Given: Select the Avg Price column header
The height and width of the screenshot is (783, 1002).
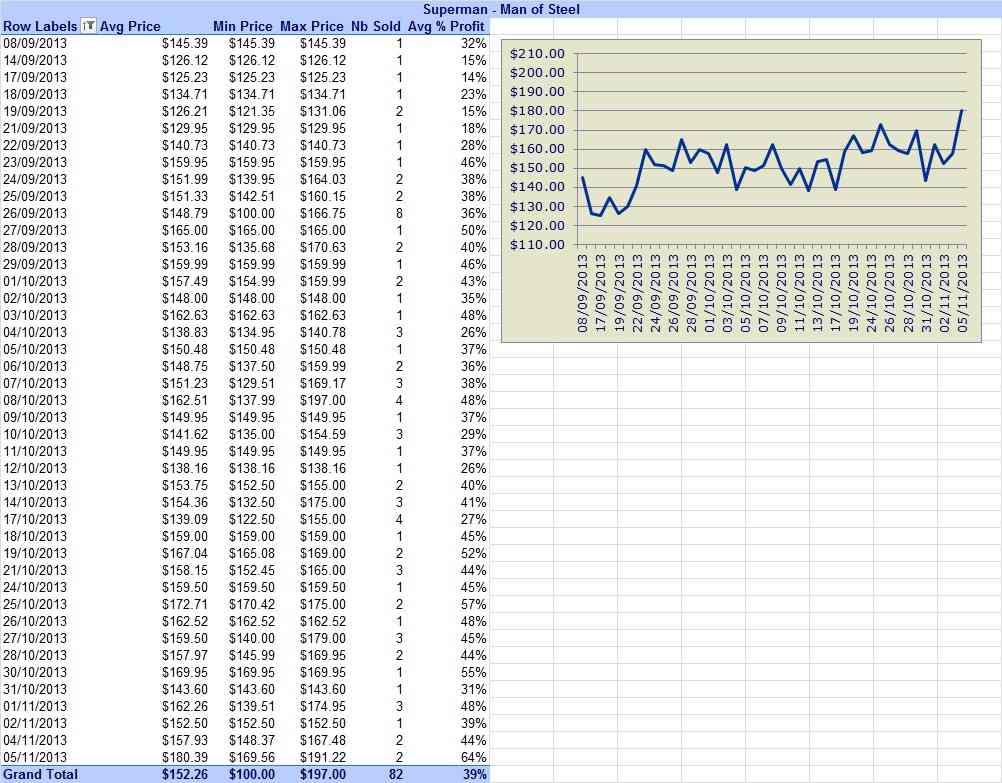Looking at the screenshot, I should [130, 26].
